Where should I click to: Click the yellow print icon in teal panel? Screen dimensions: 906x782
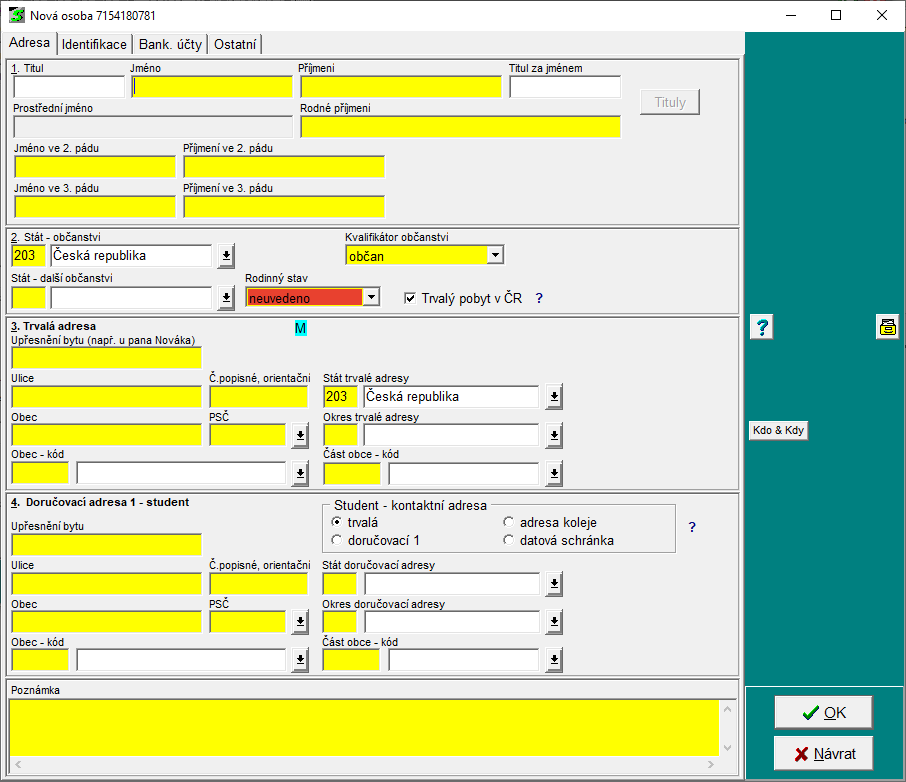point(887,327)
